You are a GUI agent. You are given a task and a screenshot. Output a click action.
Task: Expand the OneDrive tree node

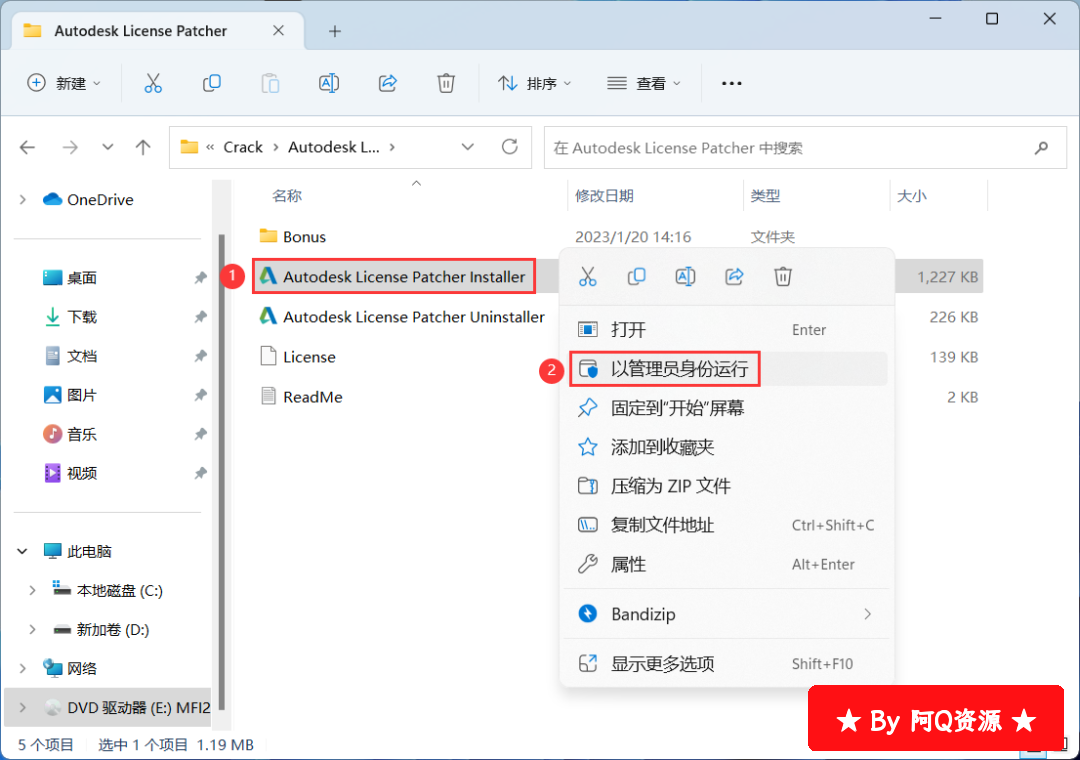point(23,200)
